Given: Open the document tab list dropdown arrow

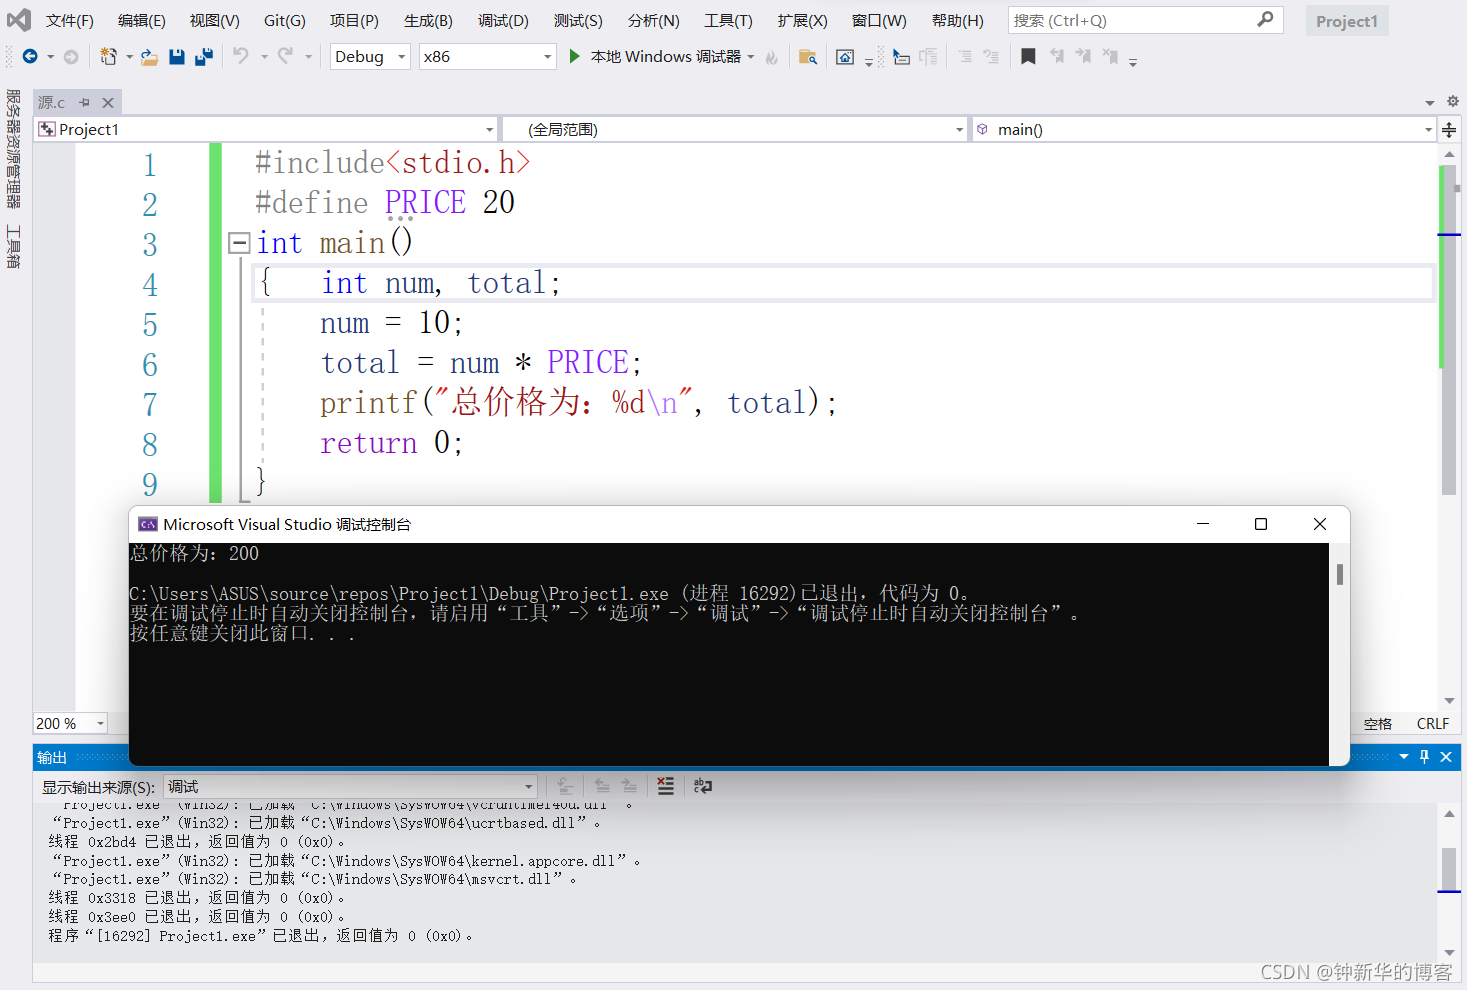Looking at the screenshot, I should (1430, 102).
